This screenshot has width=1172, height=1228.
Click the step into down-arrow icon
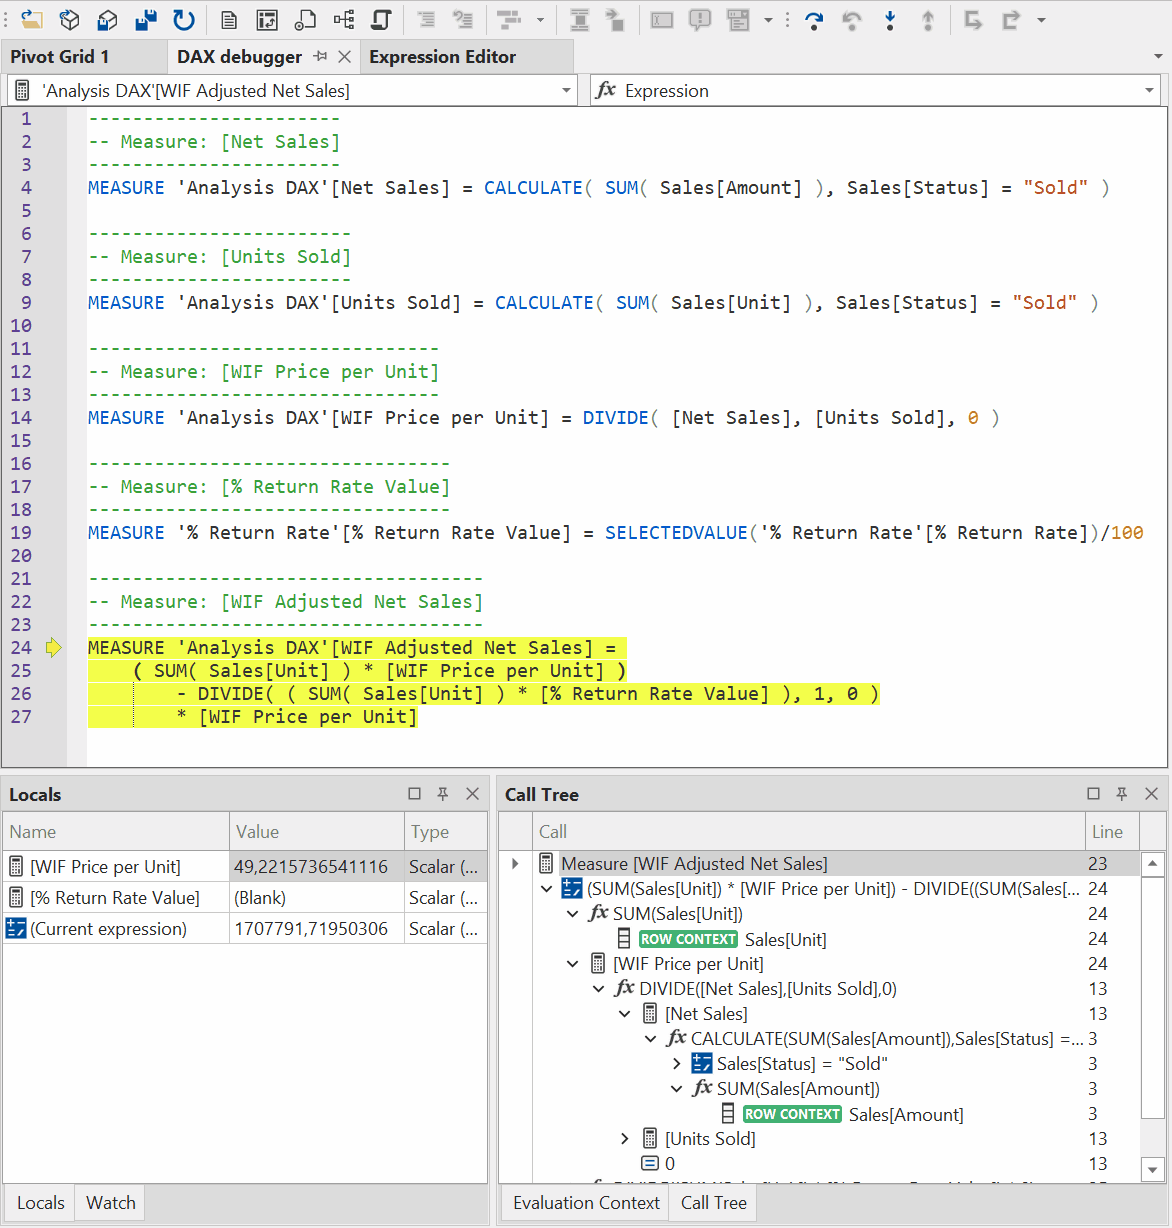[890, 19]
